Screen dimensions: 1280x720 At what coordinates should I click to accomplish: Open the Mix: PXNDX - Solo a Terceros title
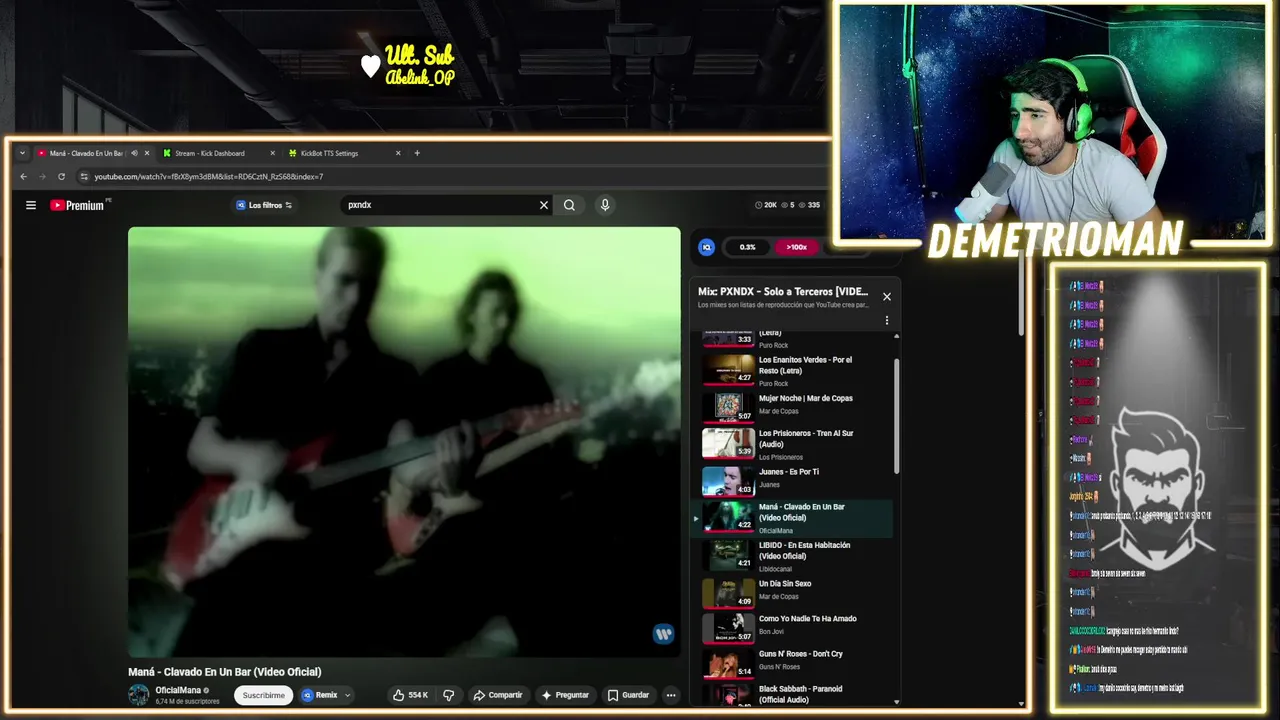click(783, 292)
